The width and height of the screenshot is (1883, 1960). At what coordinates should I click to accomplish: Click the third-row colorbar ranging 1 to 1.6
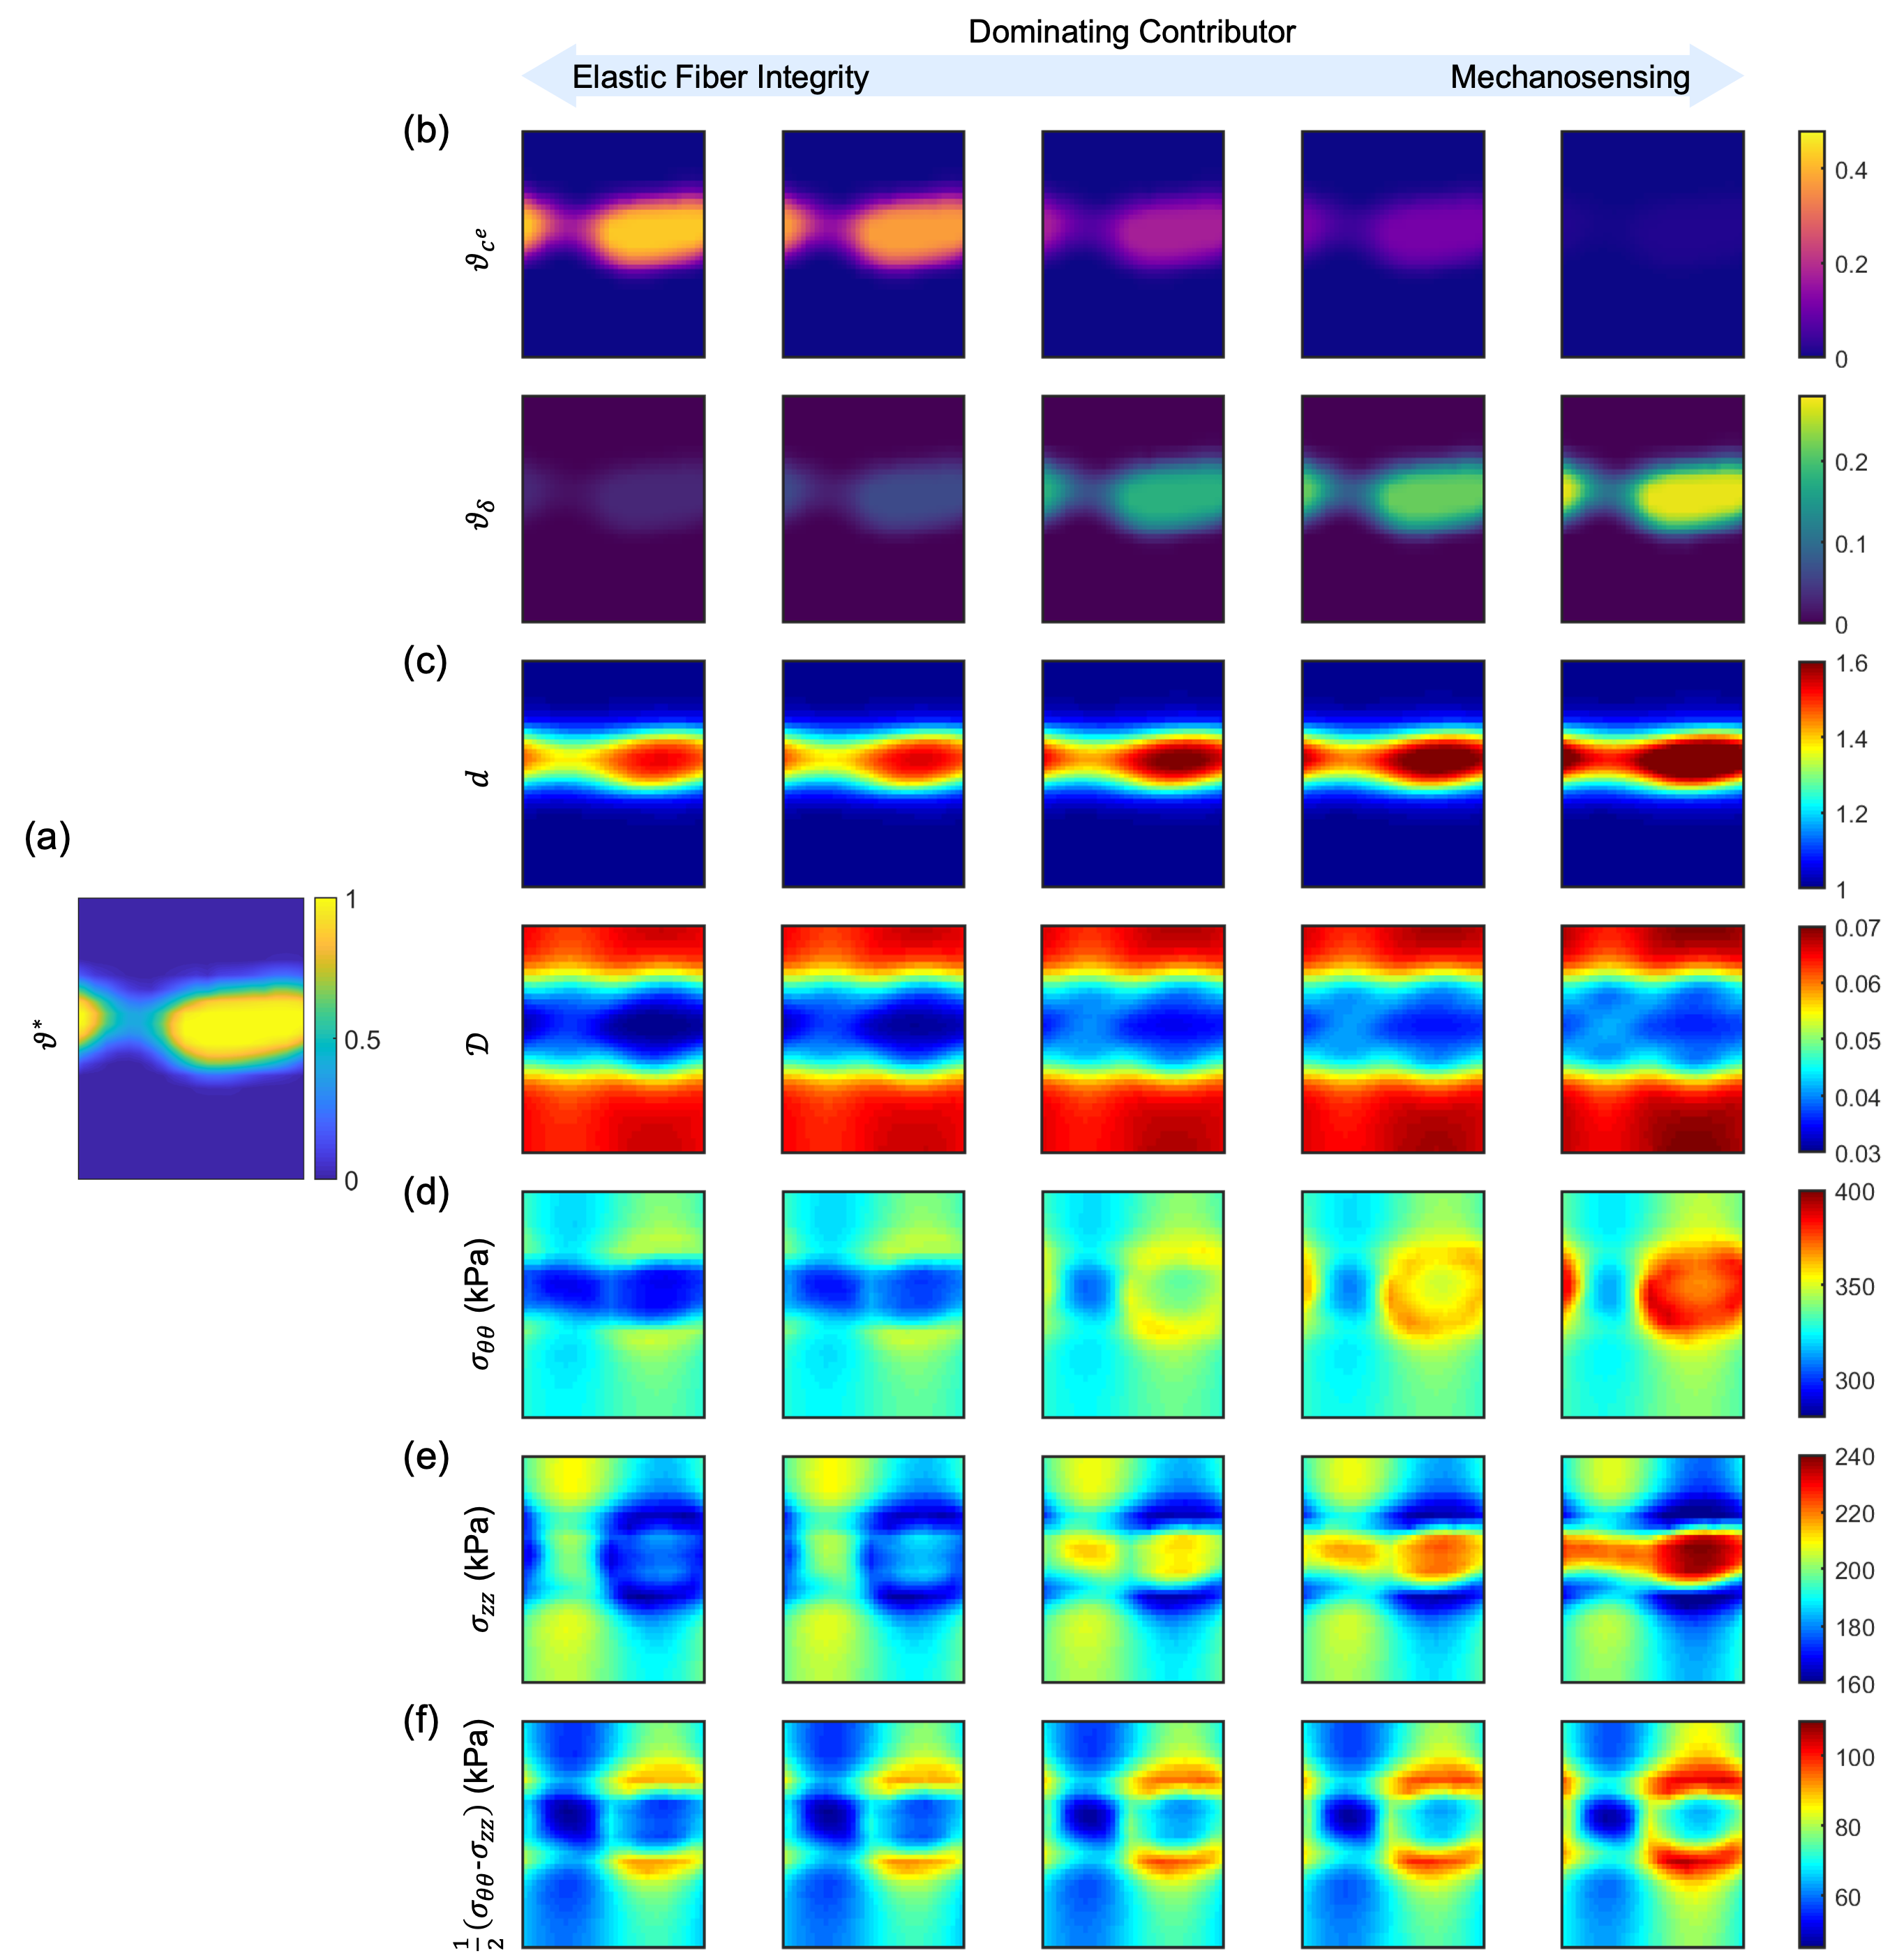pyautogui.click(x=1811, y=774)
